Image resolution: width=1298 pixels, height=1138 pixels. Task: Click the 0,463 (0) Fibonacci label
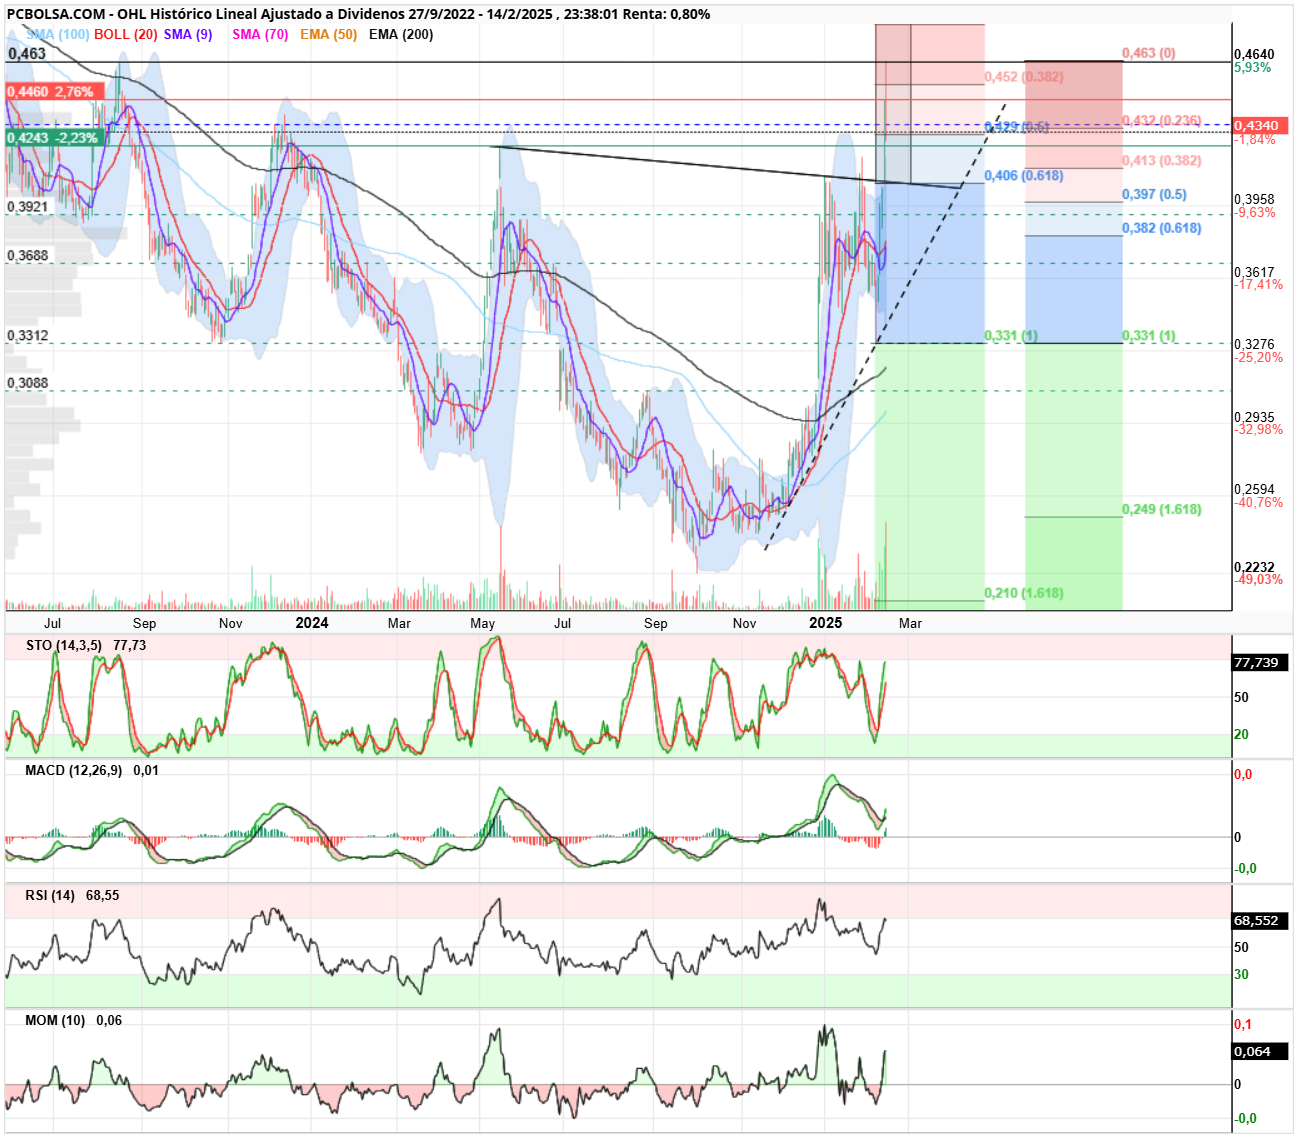[x=1149, y=53]
